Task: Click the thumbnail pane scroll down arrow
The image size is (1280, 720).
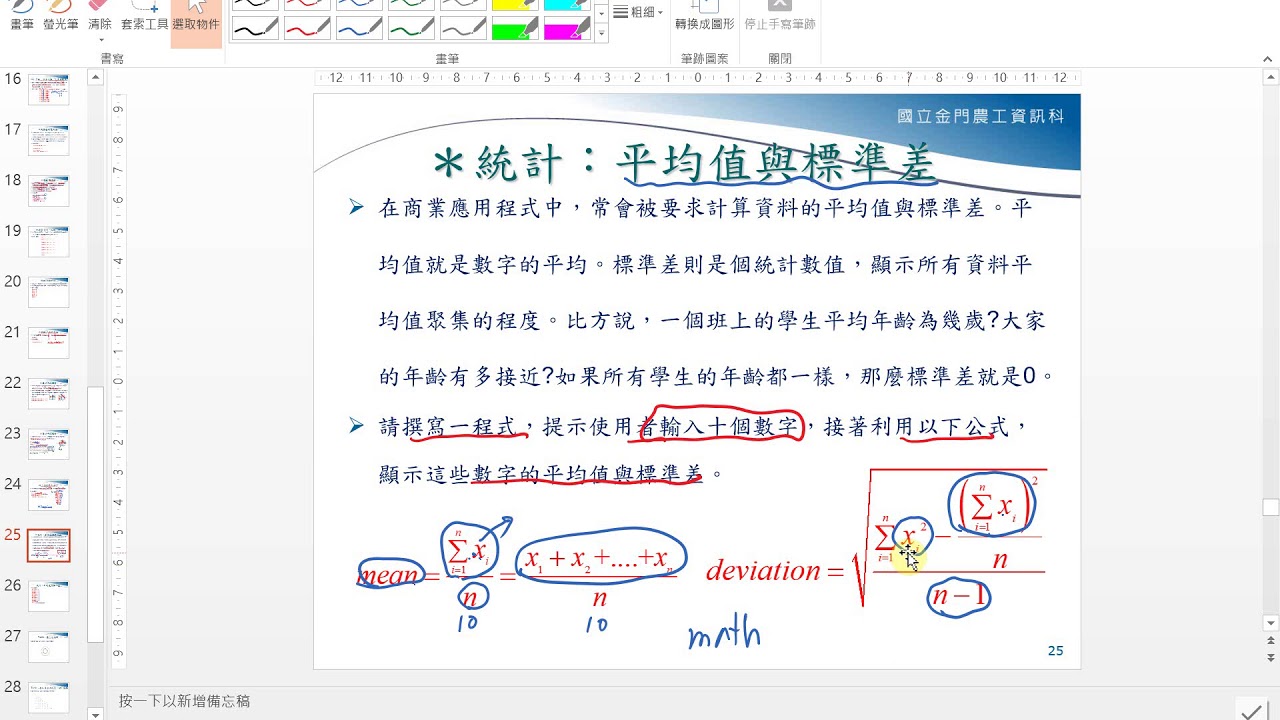Action: coord(95,714)
